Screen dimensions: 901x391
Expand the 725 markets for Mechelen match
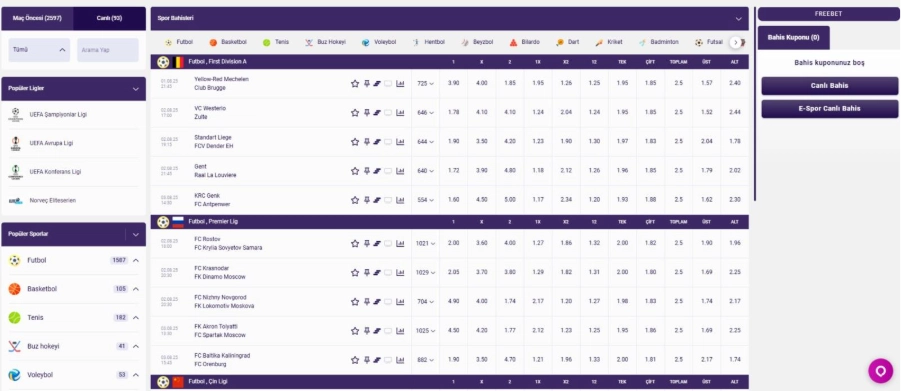click(425, 83)
